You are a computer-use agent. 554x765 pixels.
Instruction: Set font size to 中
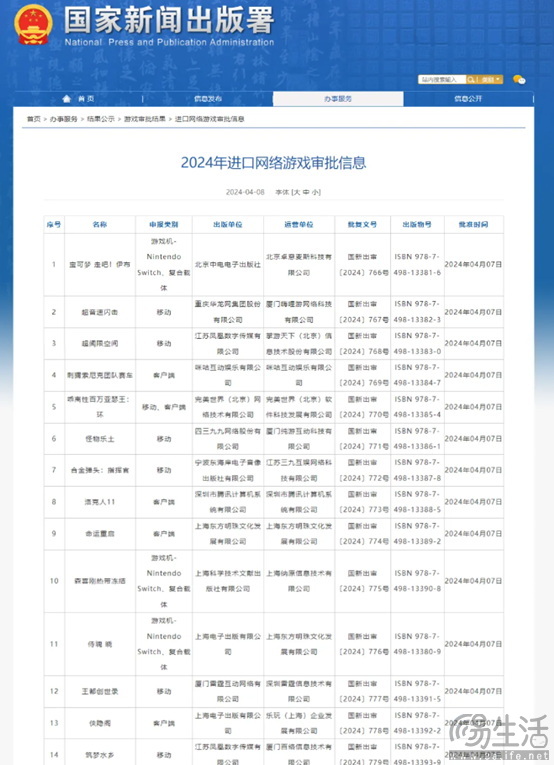[306, 192]
